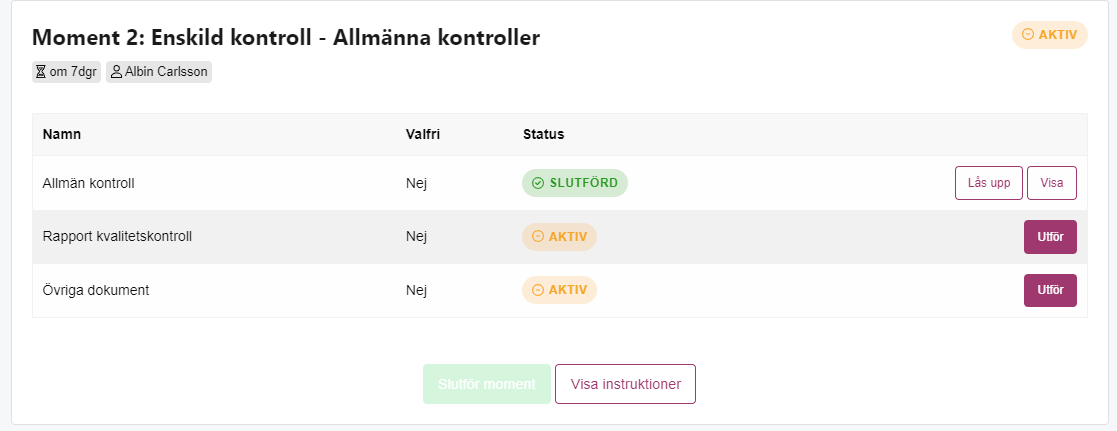Screen dimensions: 1117x431
Task: Click the icon in the top-right AKTIV badge
Action: (x=1027, y=34)
